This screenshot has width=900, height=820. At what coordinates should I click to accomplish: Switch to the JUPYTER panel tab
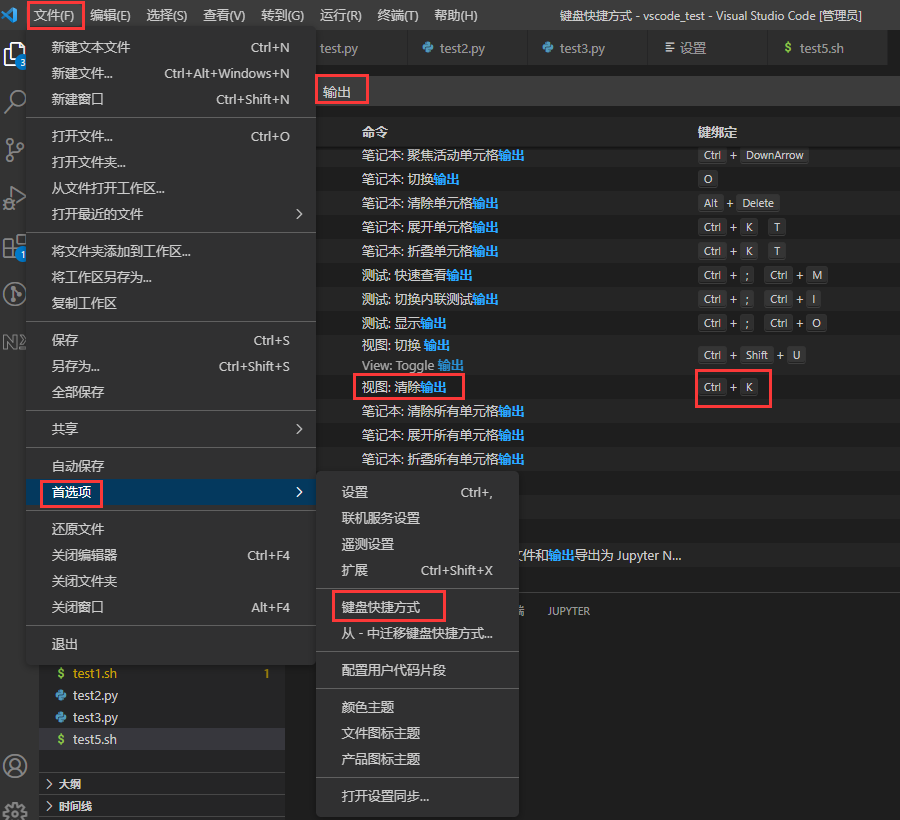568,611
